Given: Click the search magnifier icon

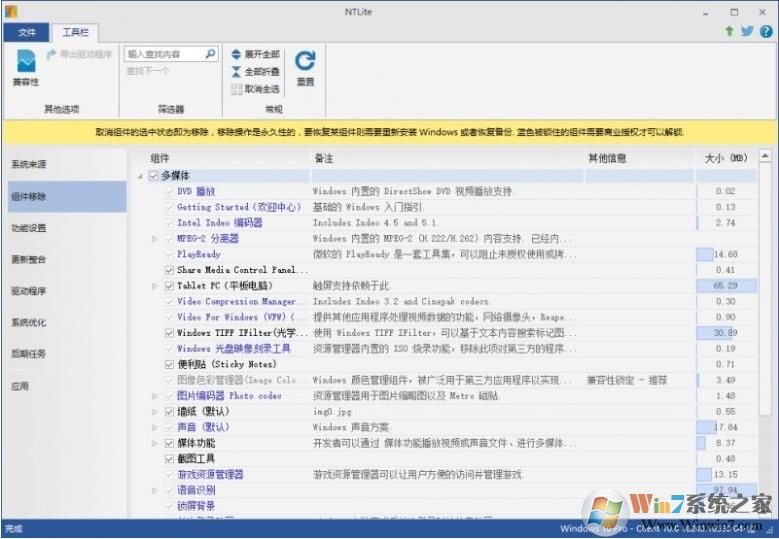Looking at the screenshot, I should click(211, 53).
